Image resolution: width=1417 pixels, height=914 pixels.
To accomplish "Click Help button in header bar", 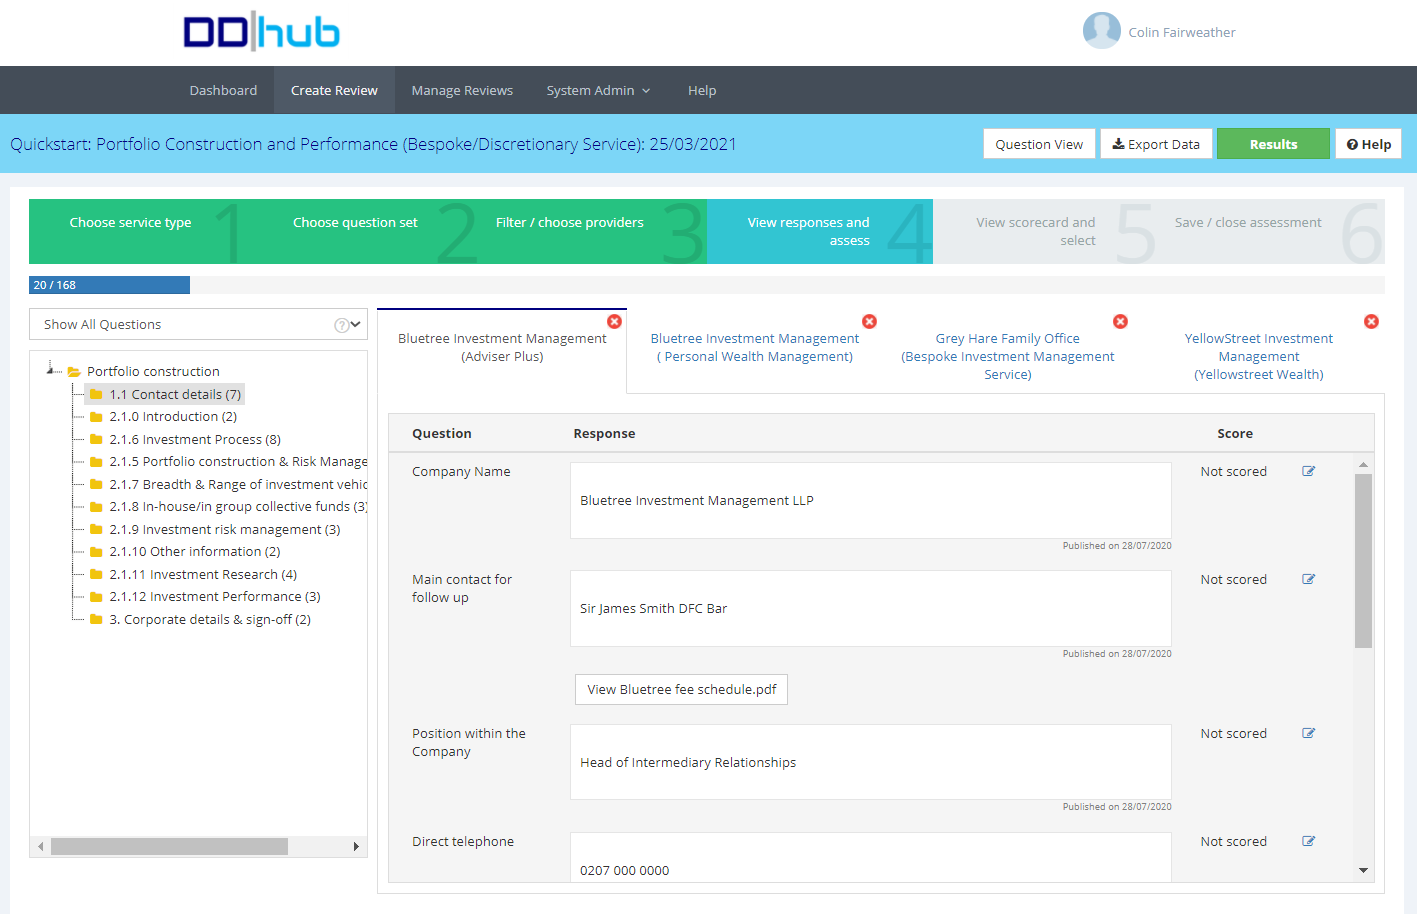I will (1368, 144).
